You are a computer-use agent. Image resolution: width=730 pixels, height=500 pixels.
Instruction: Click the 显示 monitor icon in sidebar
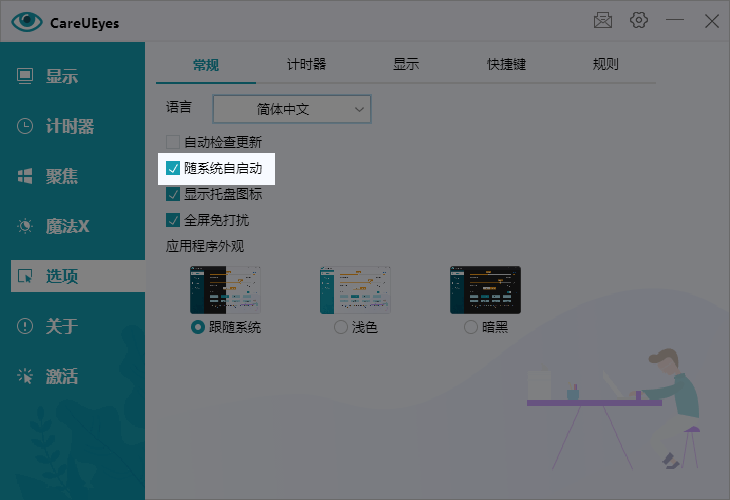point(25,76)
